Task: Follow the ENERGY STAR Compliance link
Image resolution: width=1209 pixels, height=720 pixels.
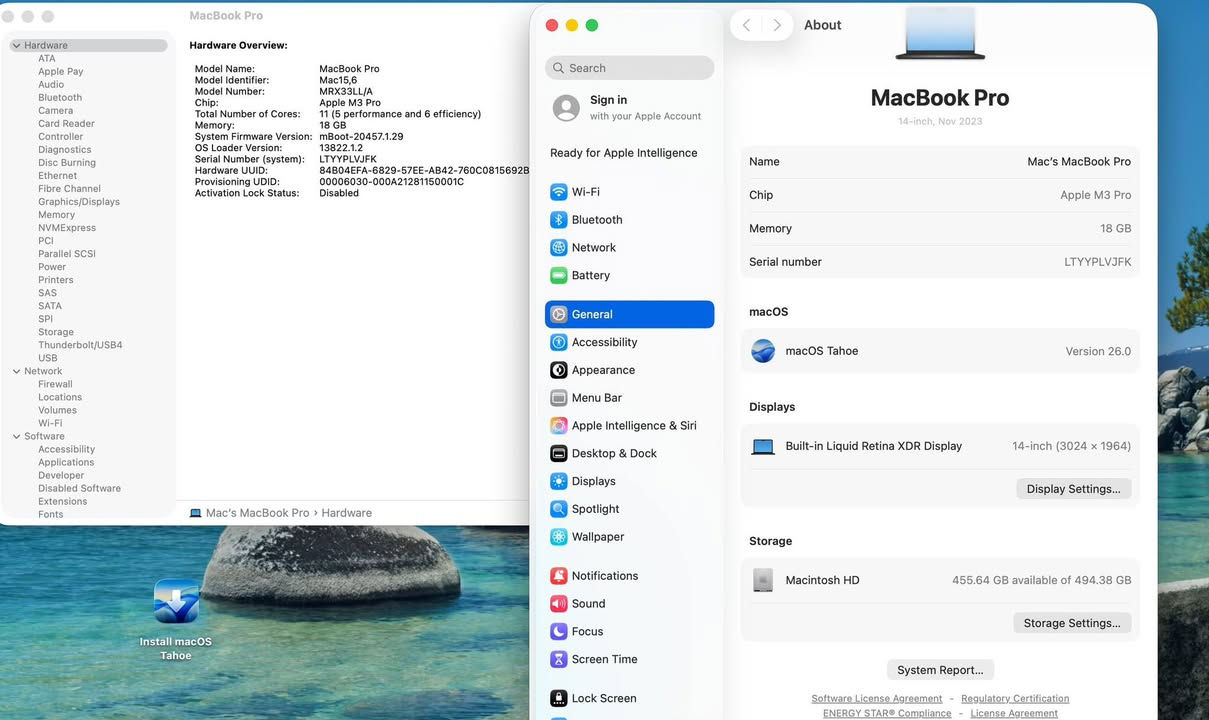Action: (887, 714)
